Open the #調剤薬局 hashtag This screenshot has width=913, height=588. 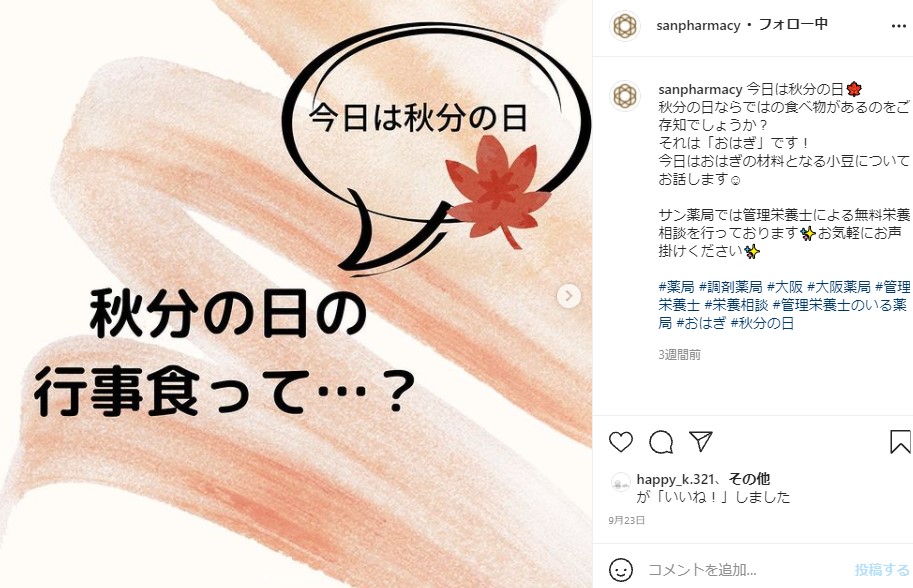[731, 286]
